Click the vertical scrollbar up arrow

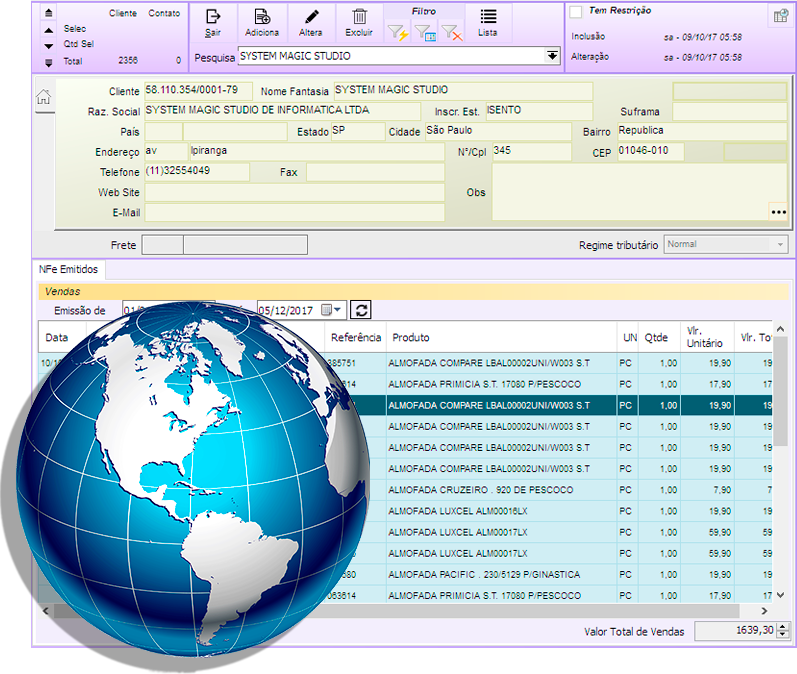(x=780, y=329)
